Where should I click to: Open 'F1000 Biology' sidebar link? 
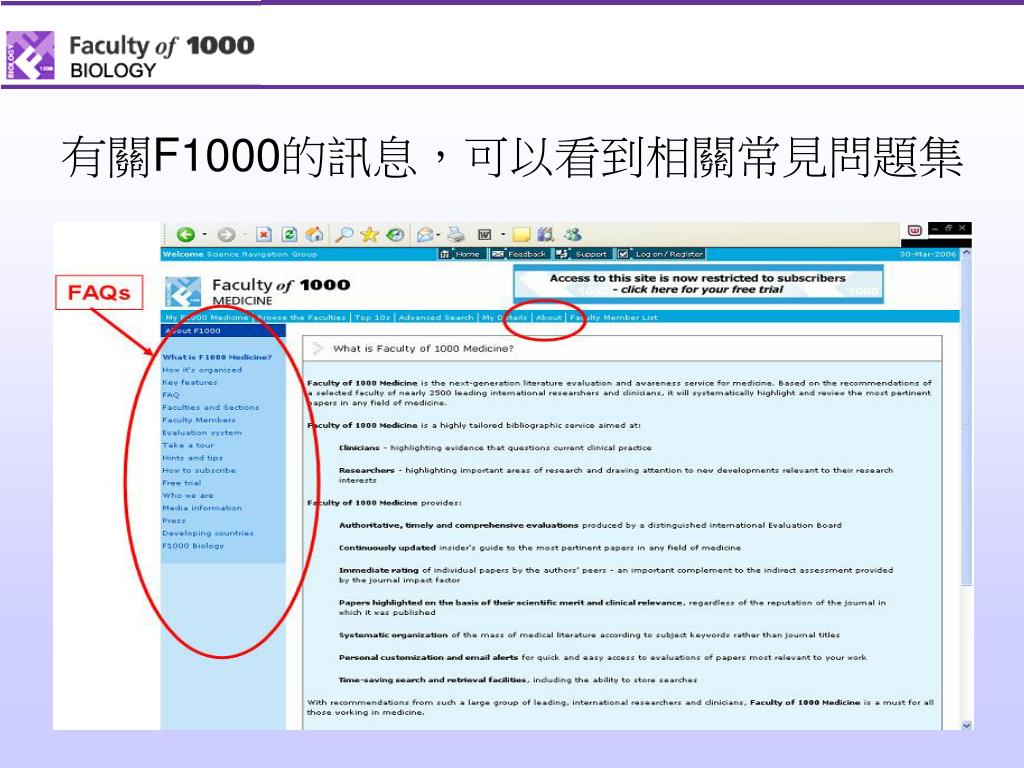coord(193,546)
